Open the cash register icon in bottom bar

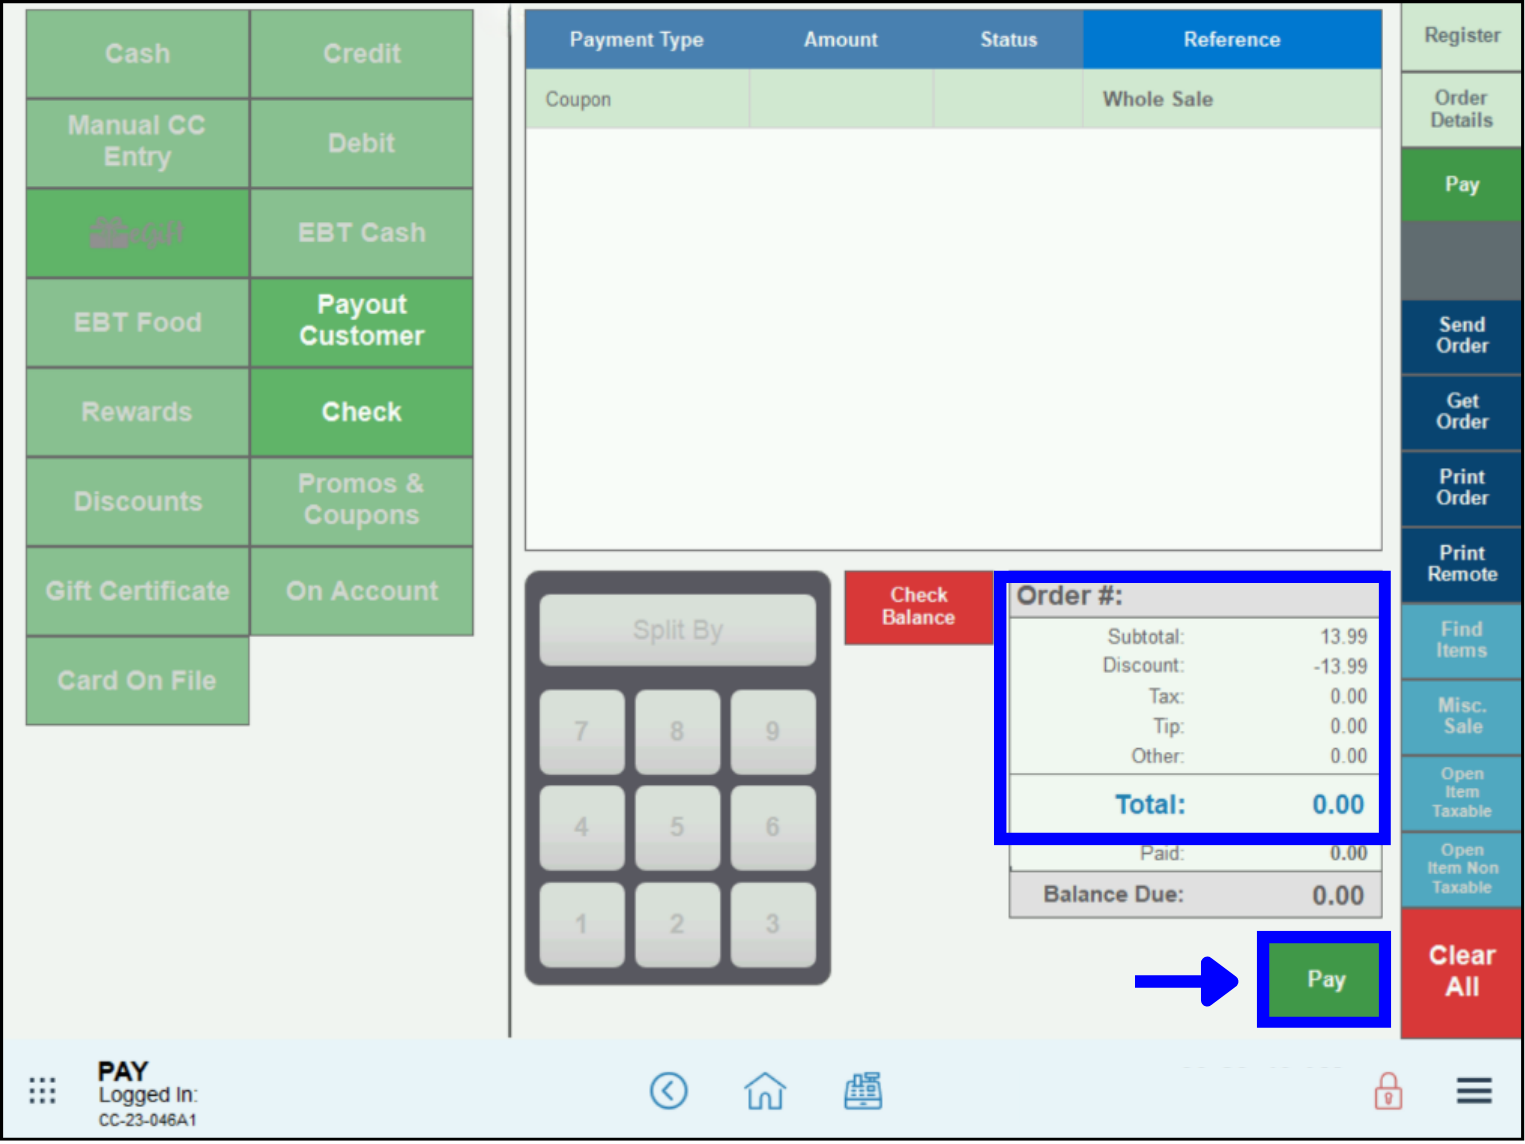tap(863, 1090)
